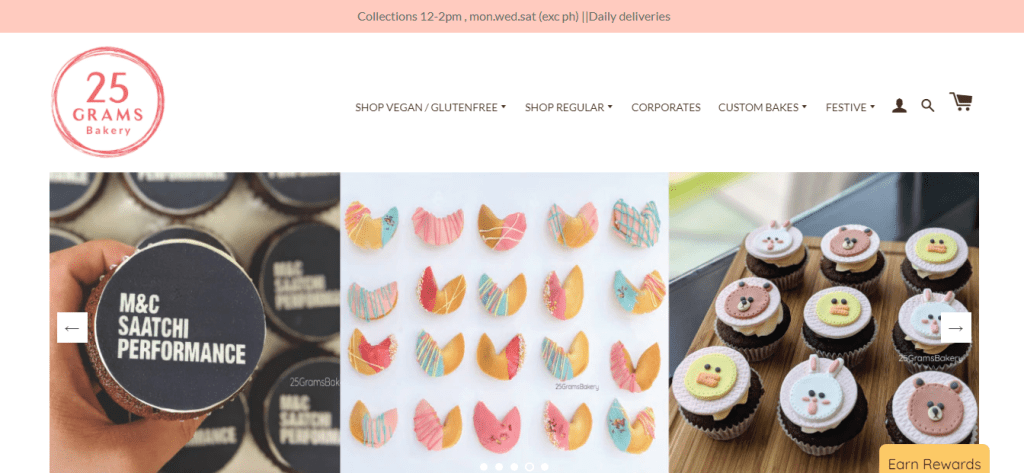Click the 25 Grams Bakery logo
Image resolution: width=1024 pixels, height=473 pixels.
coord(108,102)
